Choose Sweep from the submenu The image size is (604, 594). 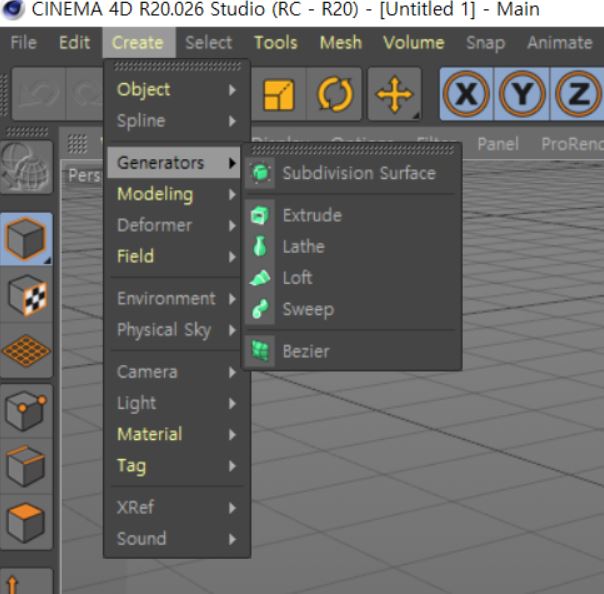(x=353, y=309)
